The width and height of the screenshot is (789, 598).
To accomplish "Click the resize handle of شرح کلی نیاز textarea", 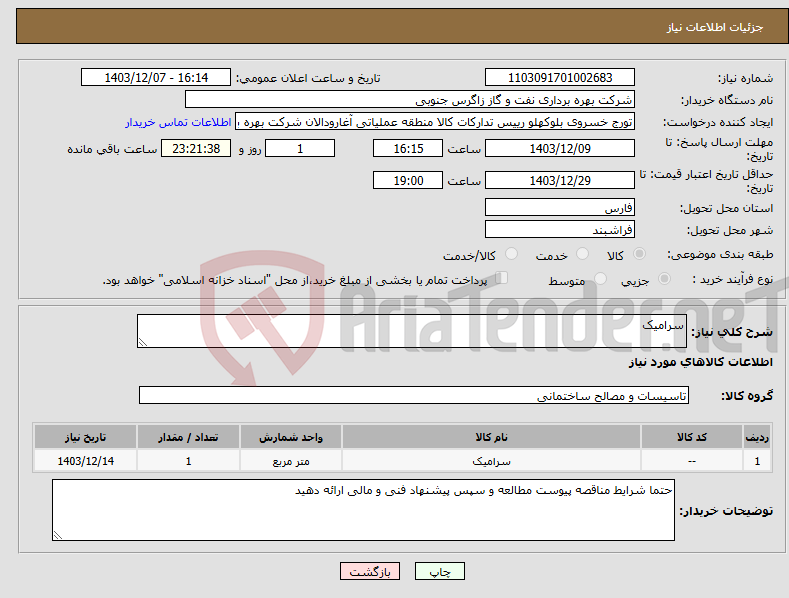I will pyautogui.click(x=142, y=342).
